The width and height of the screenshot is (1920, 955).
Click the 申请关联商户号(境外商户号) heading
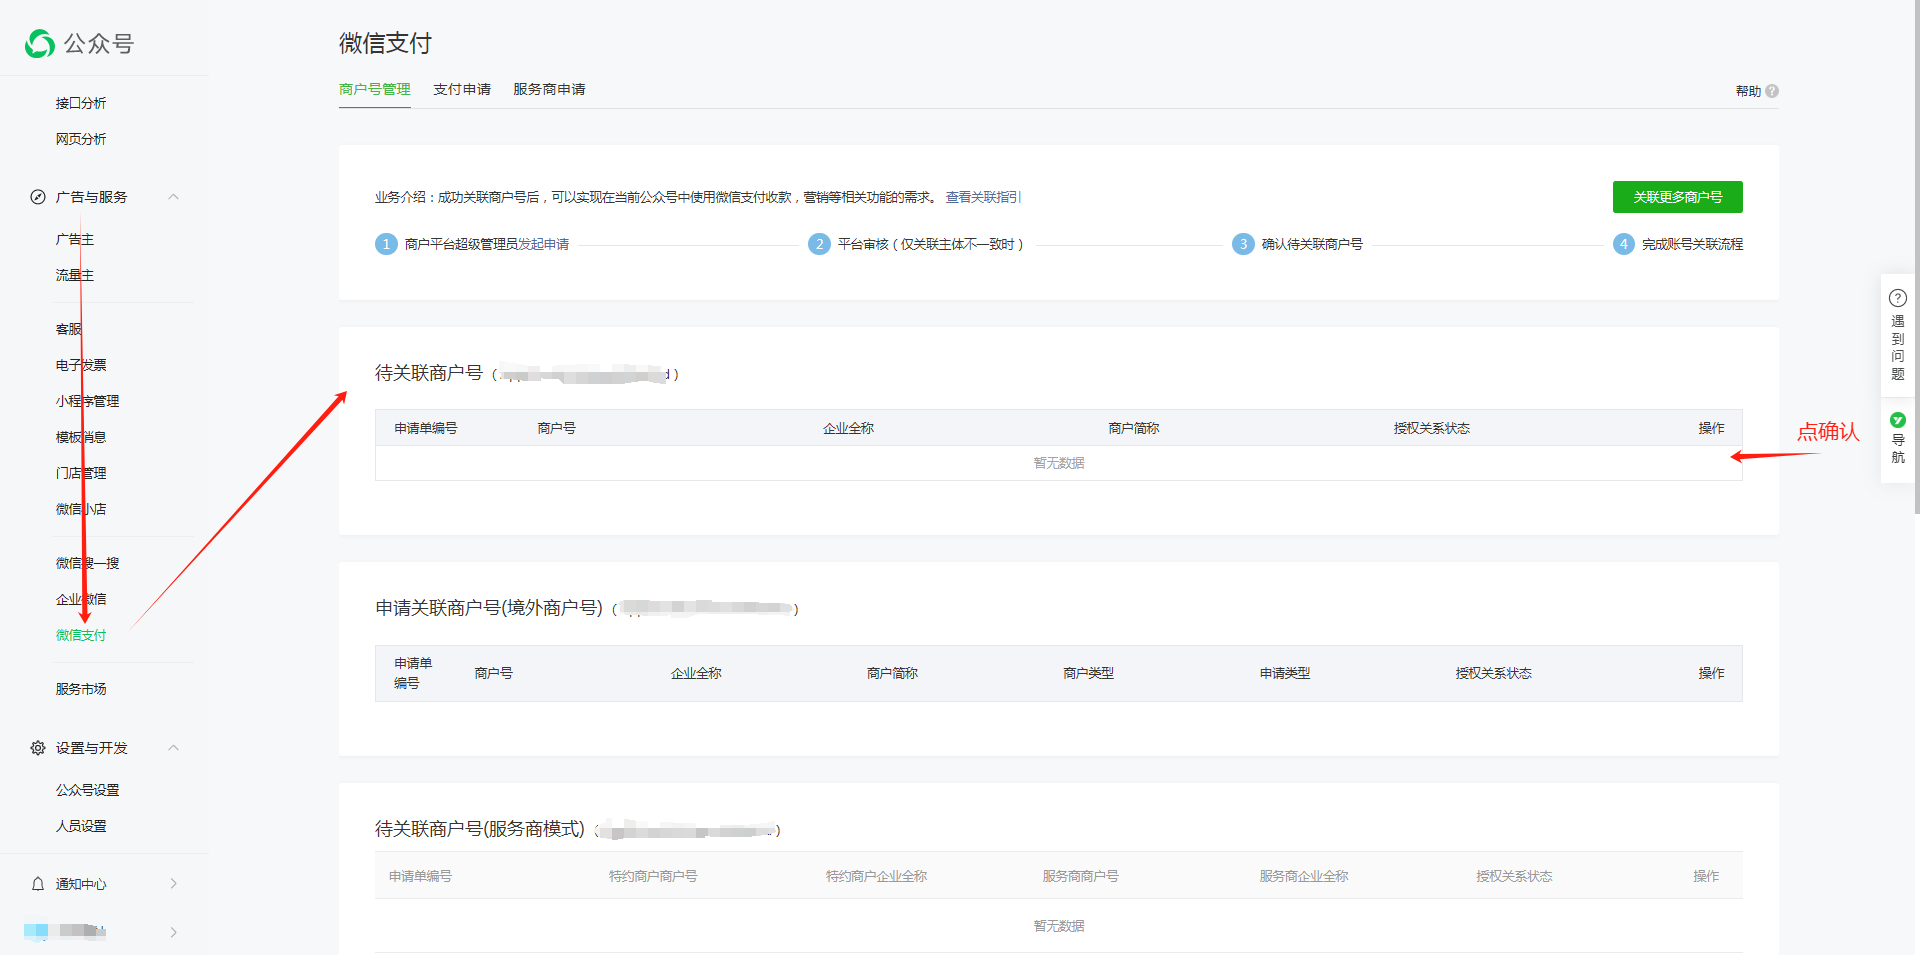click(x=489, y=608)
